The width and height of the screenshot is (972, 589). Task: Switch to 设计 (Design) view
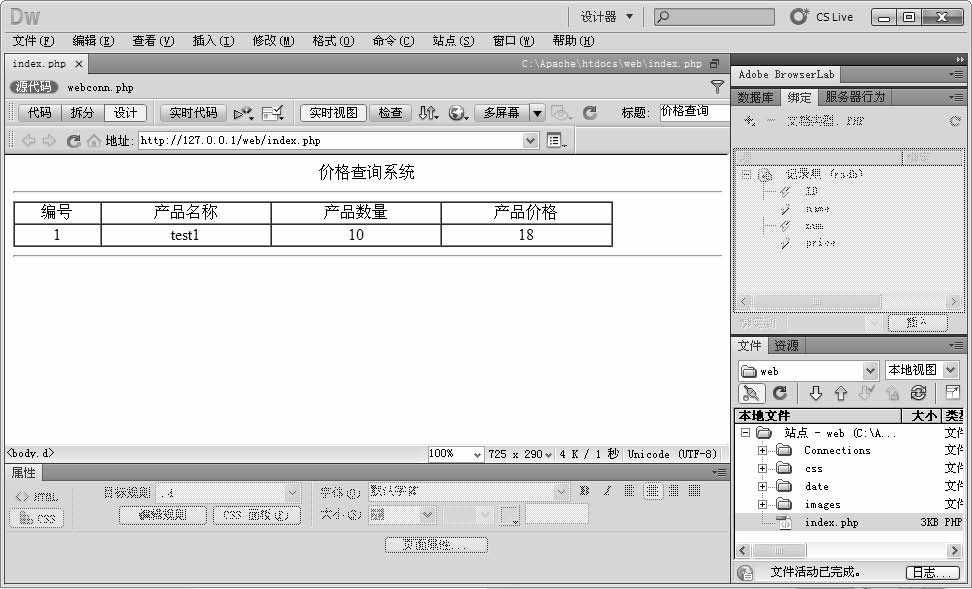(125, 113)
